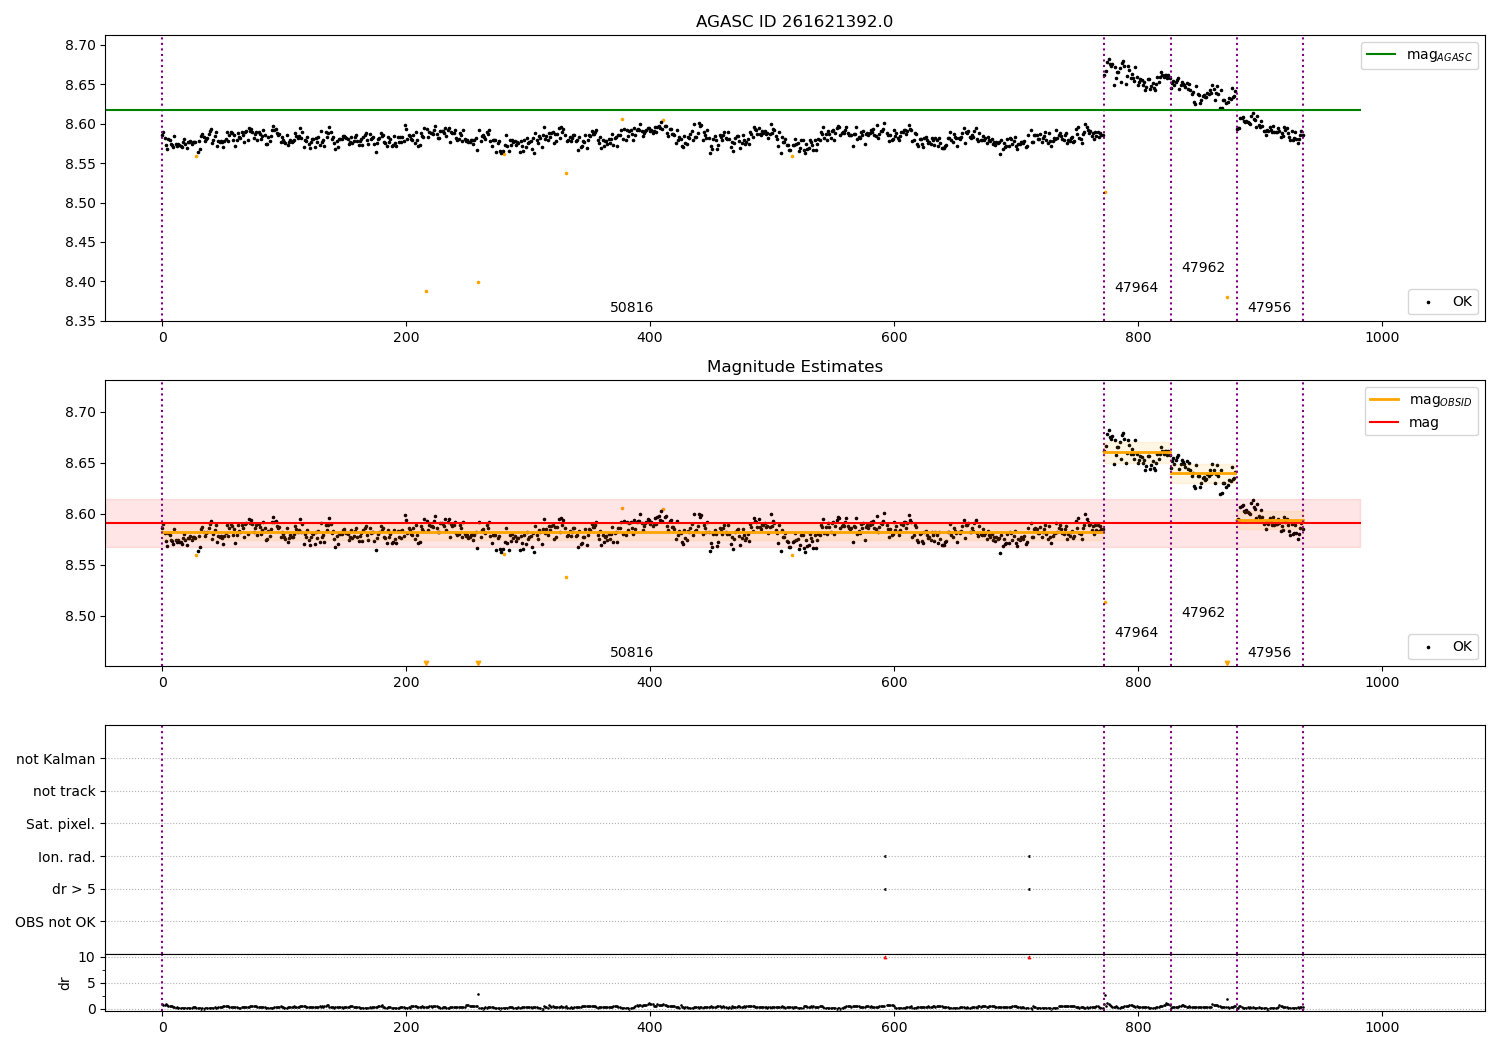Click the 8.45 tick of the AGASC plot
This screenshot has height=1050, width=1500.
click(x=82, y=243)
